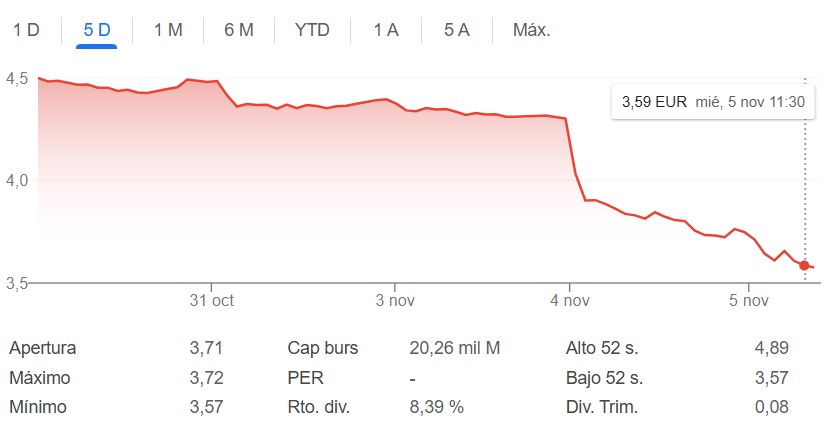
Task: Click the Cap burs label
Action: point(322,349)
